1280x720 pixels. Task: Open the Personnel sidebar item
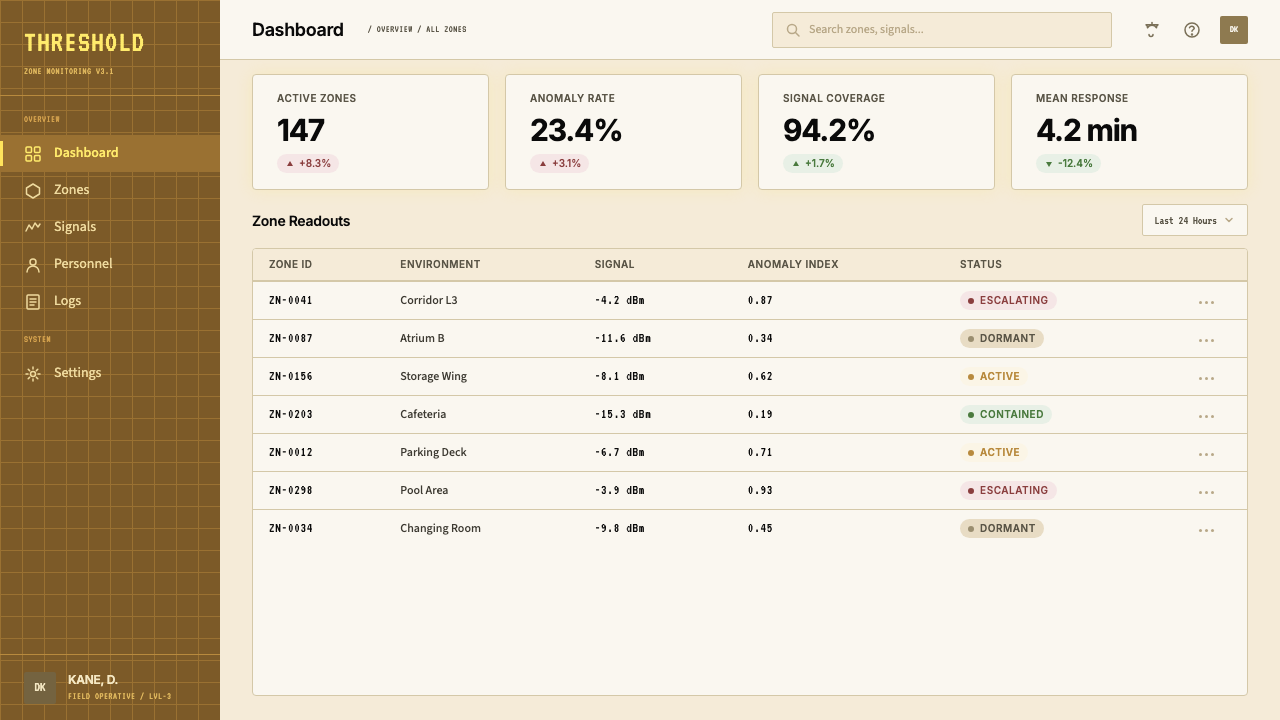click(x=110, y=264)
